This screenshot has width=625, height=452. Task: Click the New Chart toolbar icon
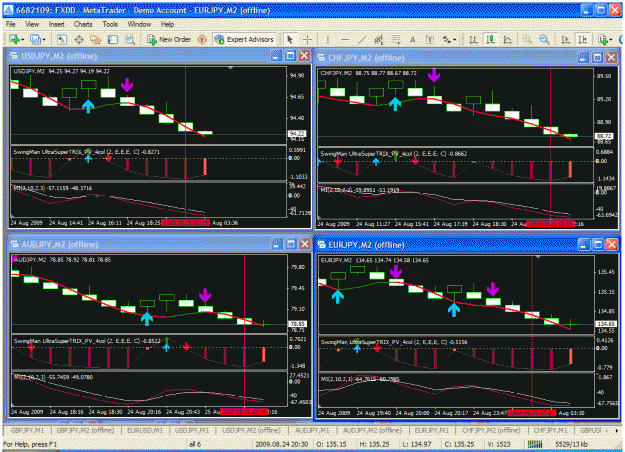coord(14,39)
